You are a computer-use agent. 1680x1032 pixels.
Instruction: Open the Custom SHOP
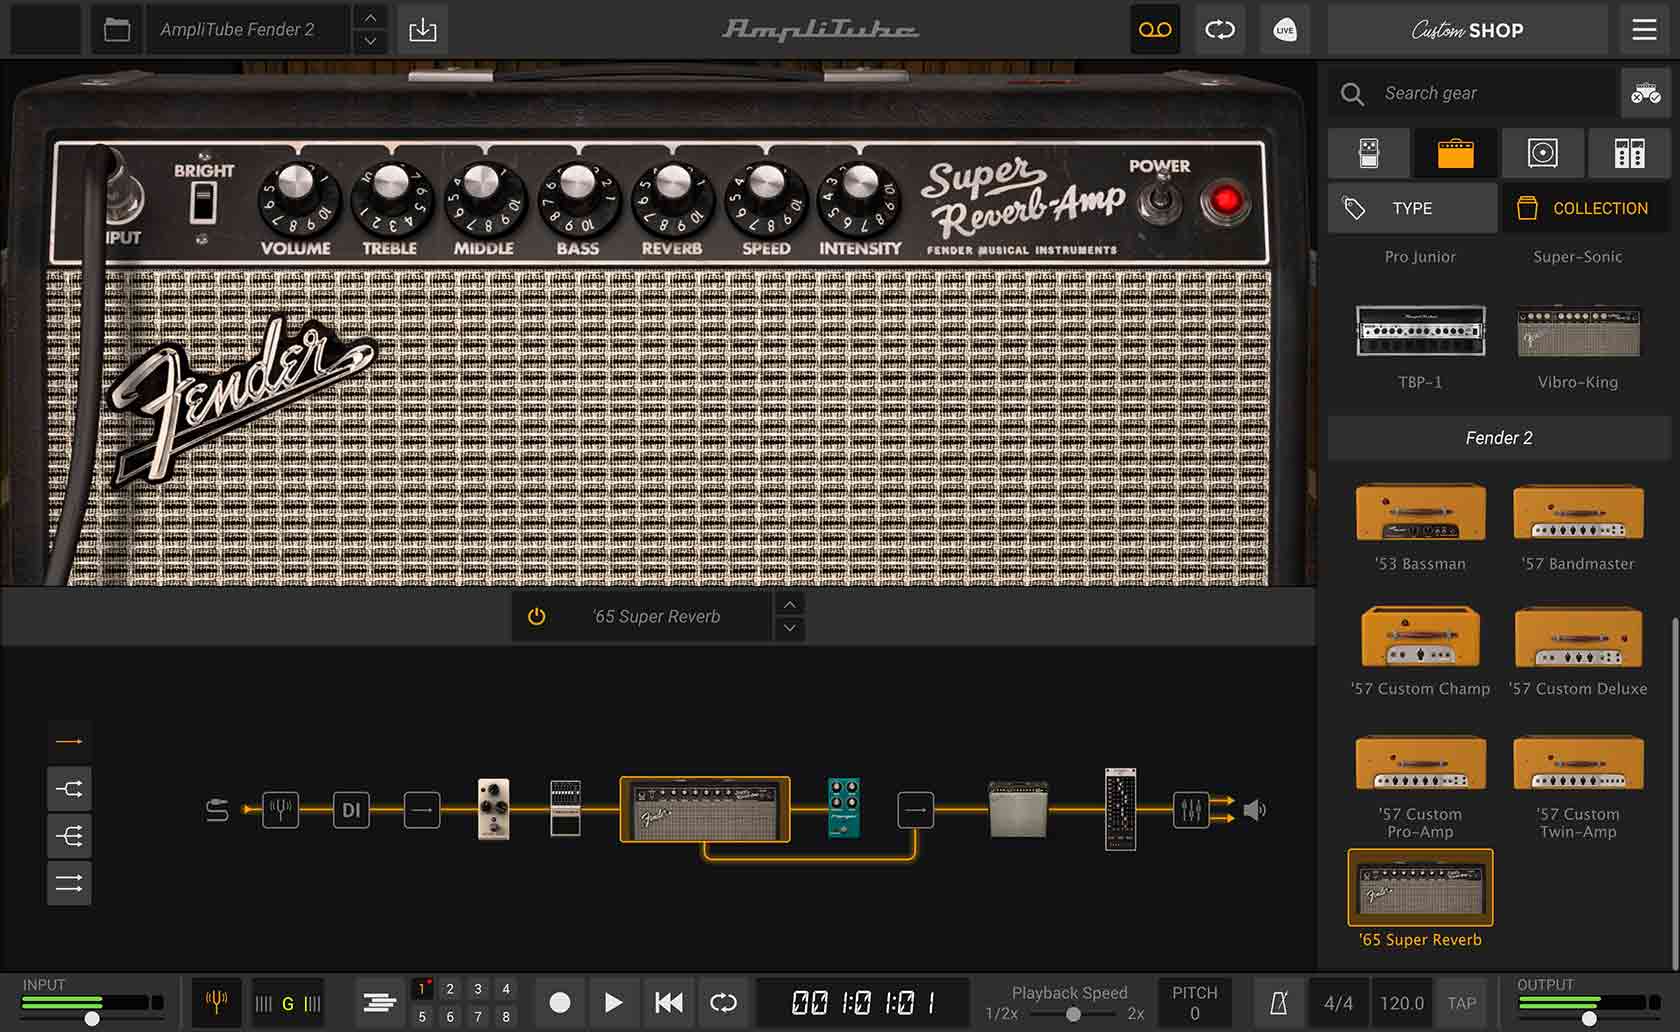[x=1468, y=30]
